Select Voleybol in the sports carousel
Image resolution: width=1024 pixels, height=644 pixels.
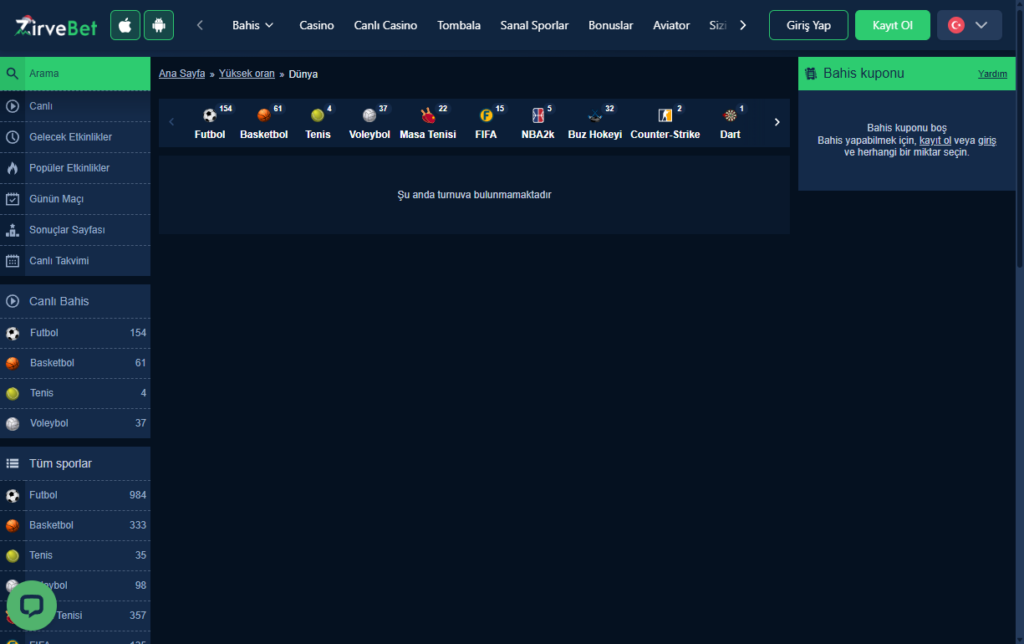click(x=370, y=123)
